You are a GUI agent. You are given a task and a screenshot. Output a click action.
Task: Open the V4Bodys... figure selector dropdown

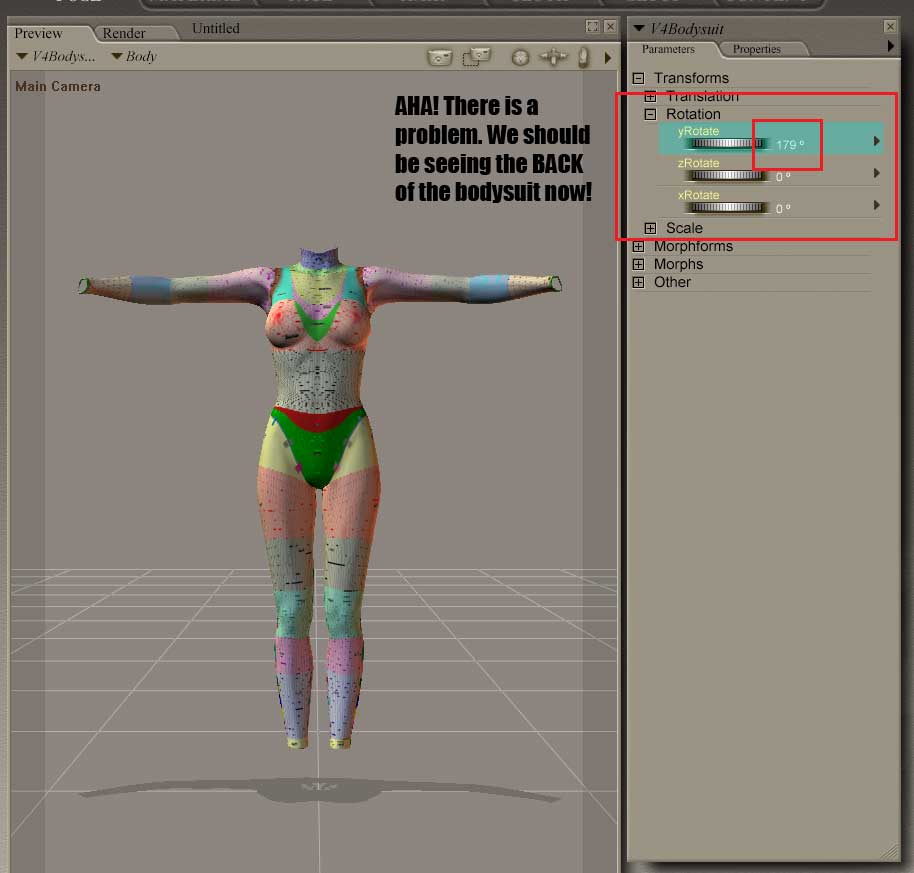coord(56,57)
